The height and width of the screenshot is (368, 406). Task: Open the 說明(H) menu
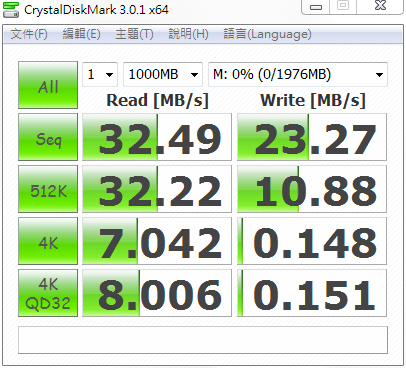coord(188,34)
